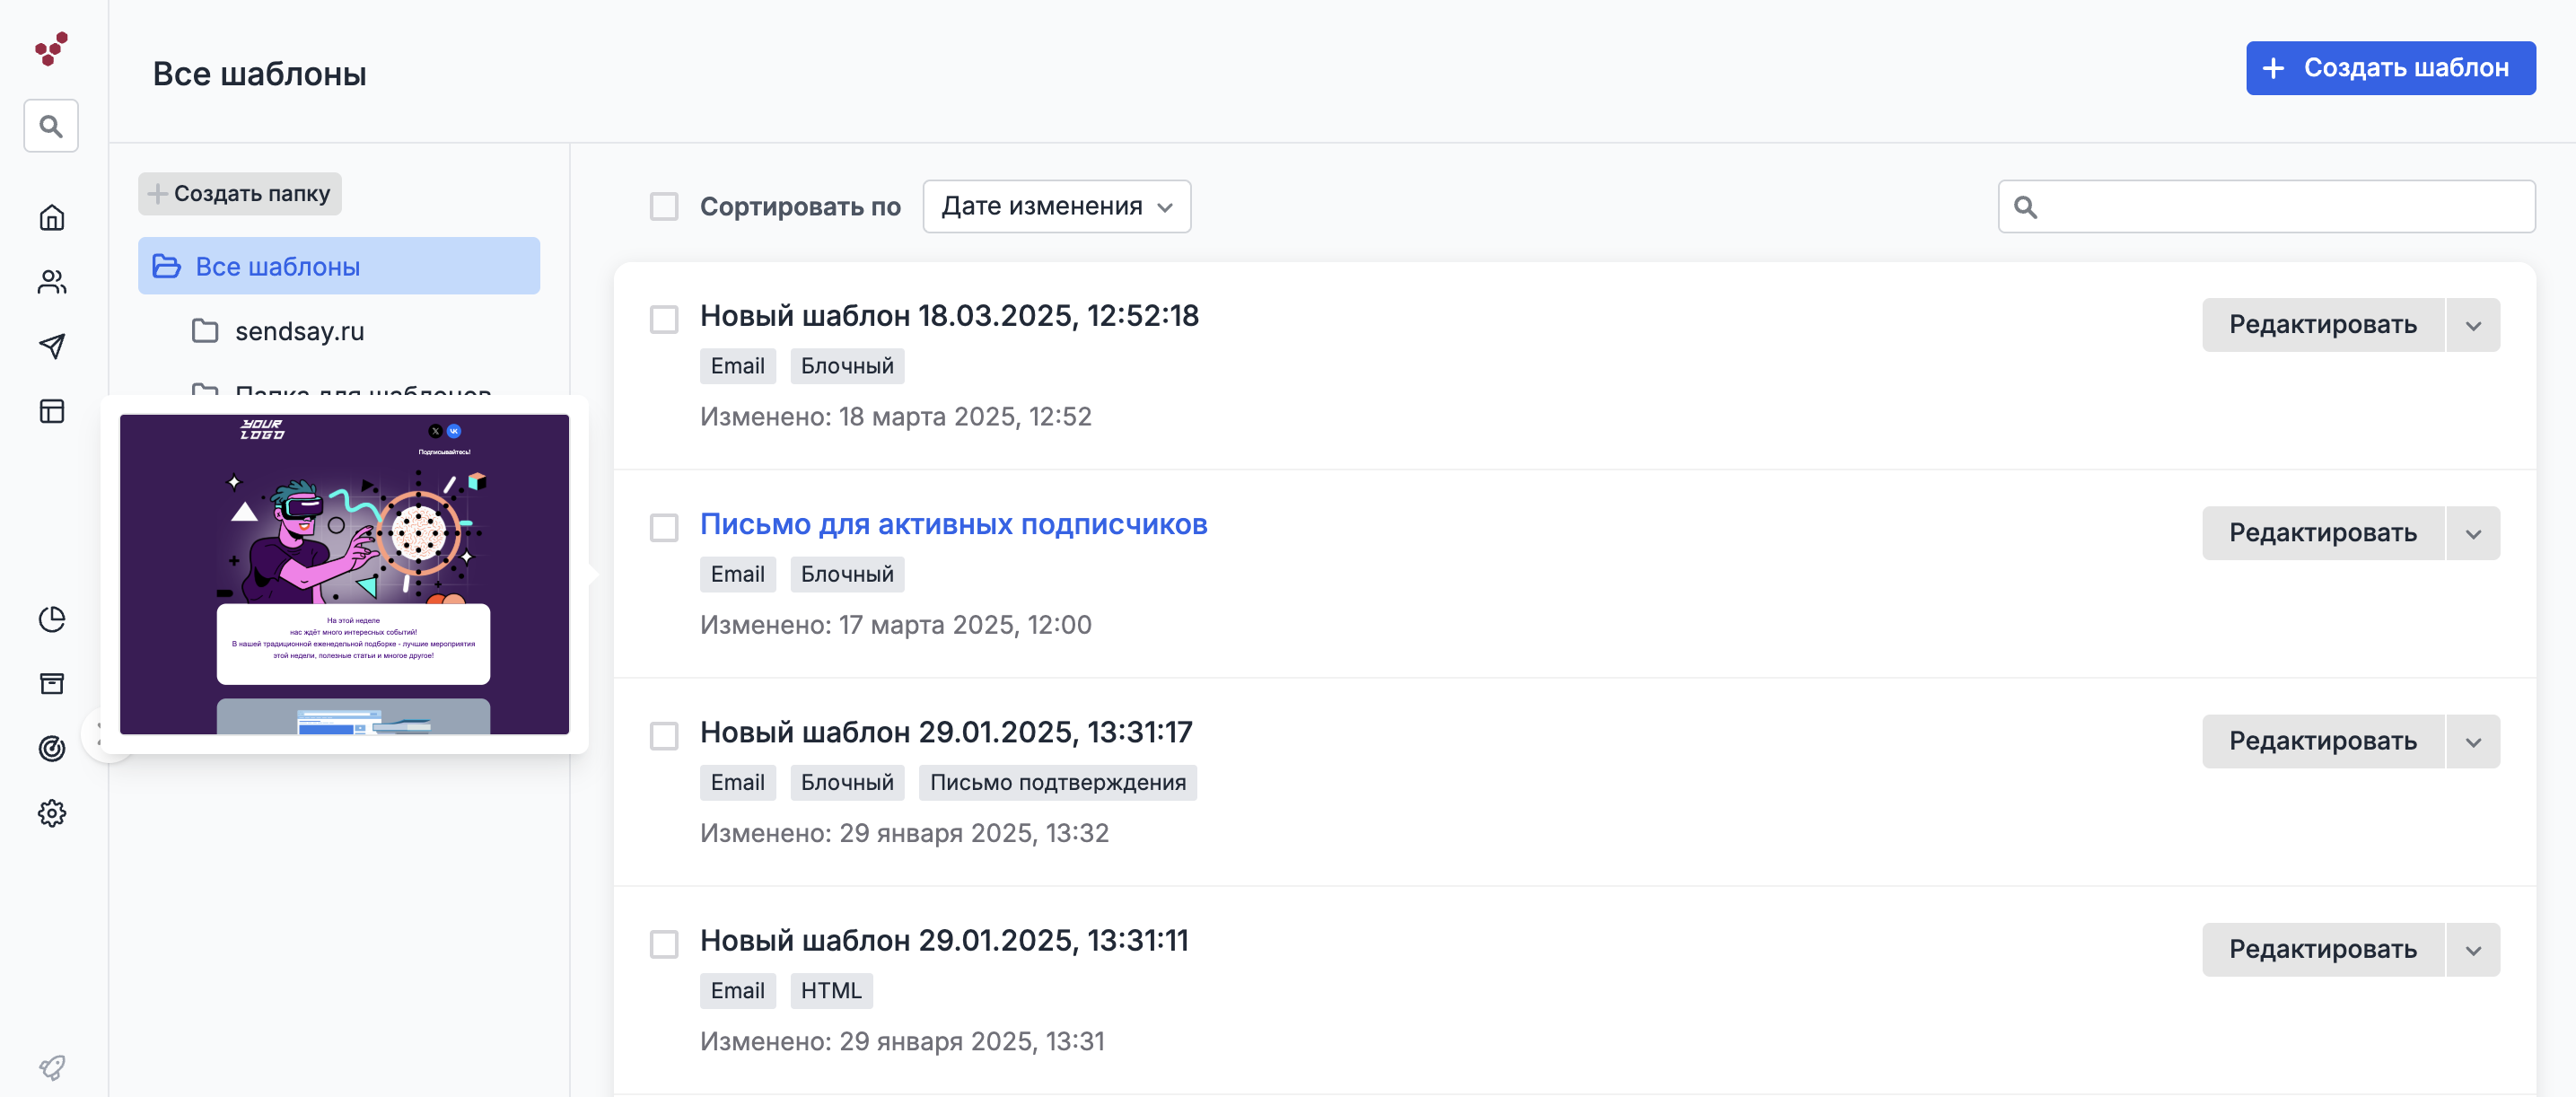Open the templates layout icon
This screenshot has width=2576, height=1097.
[x=52, y=411]
